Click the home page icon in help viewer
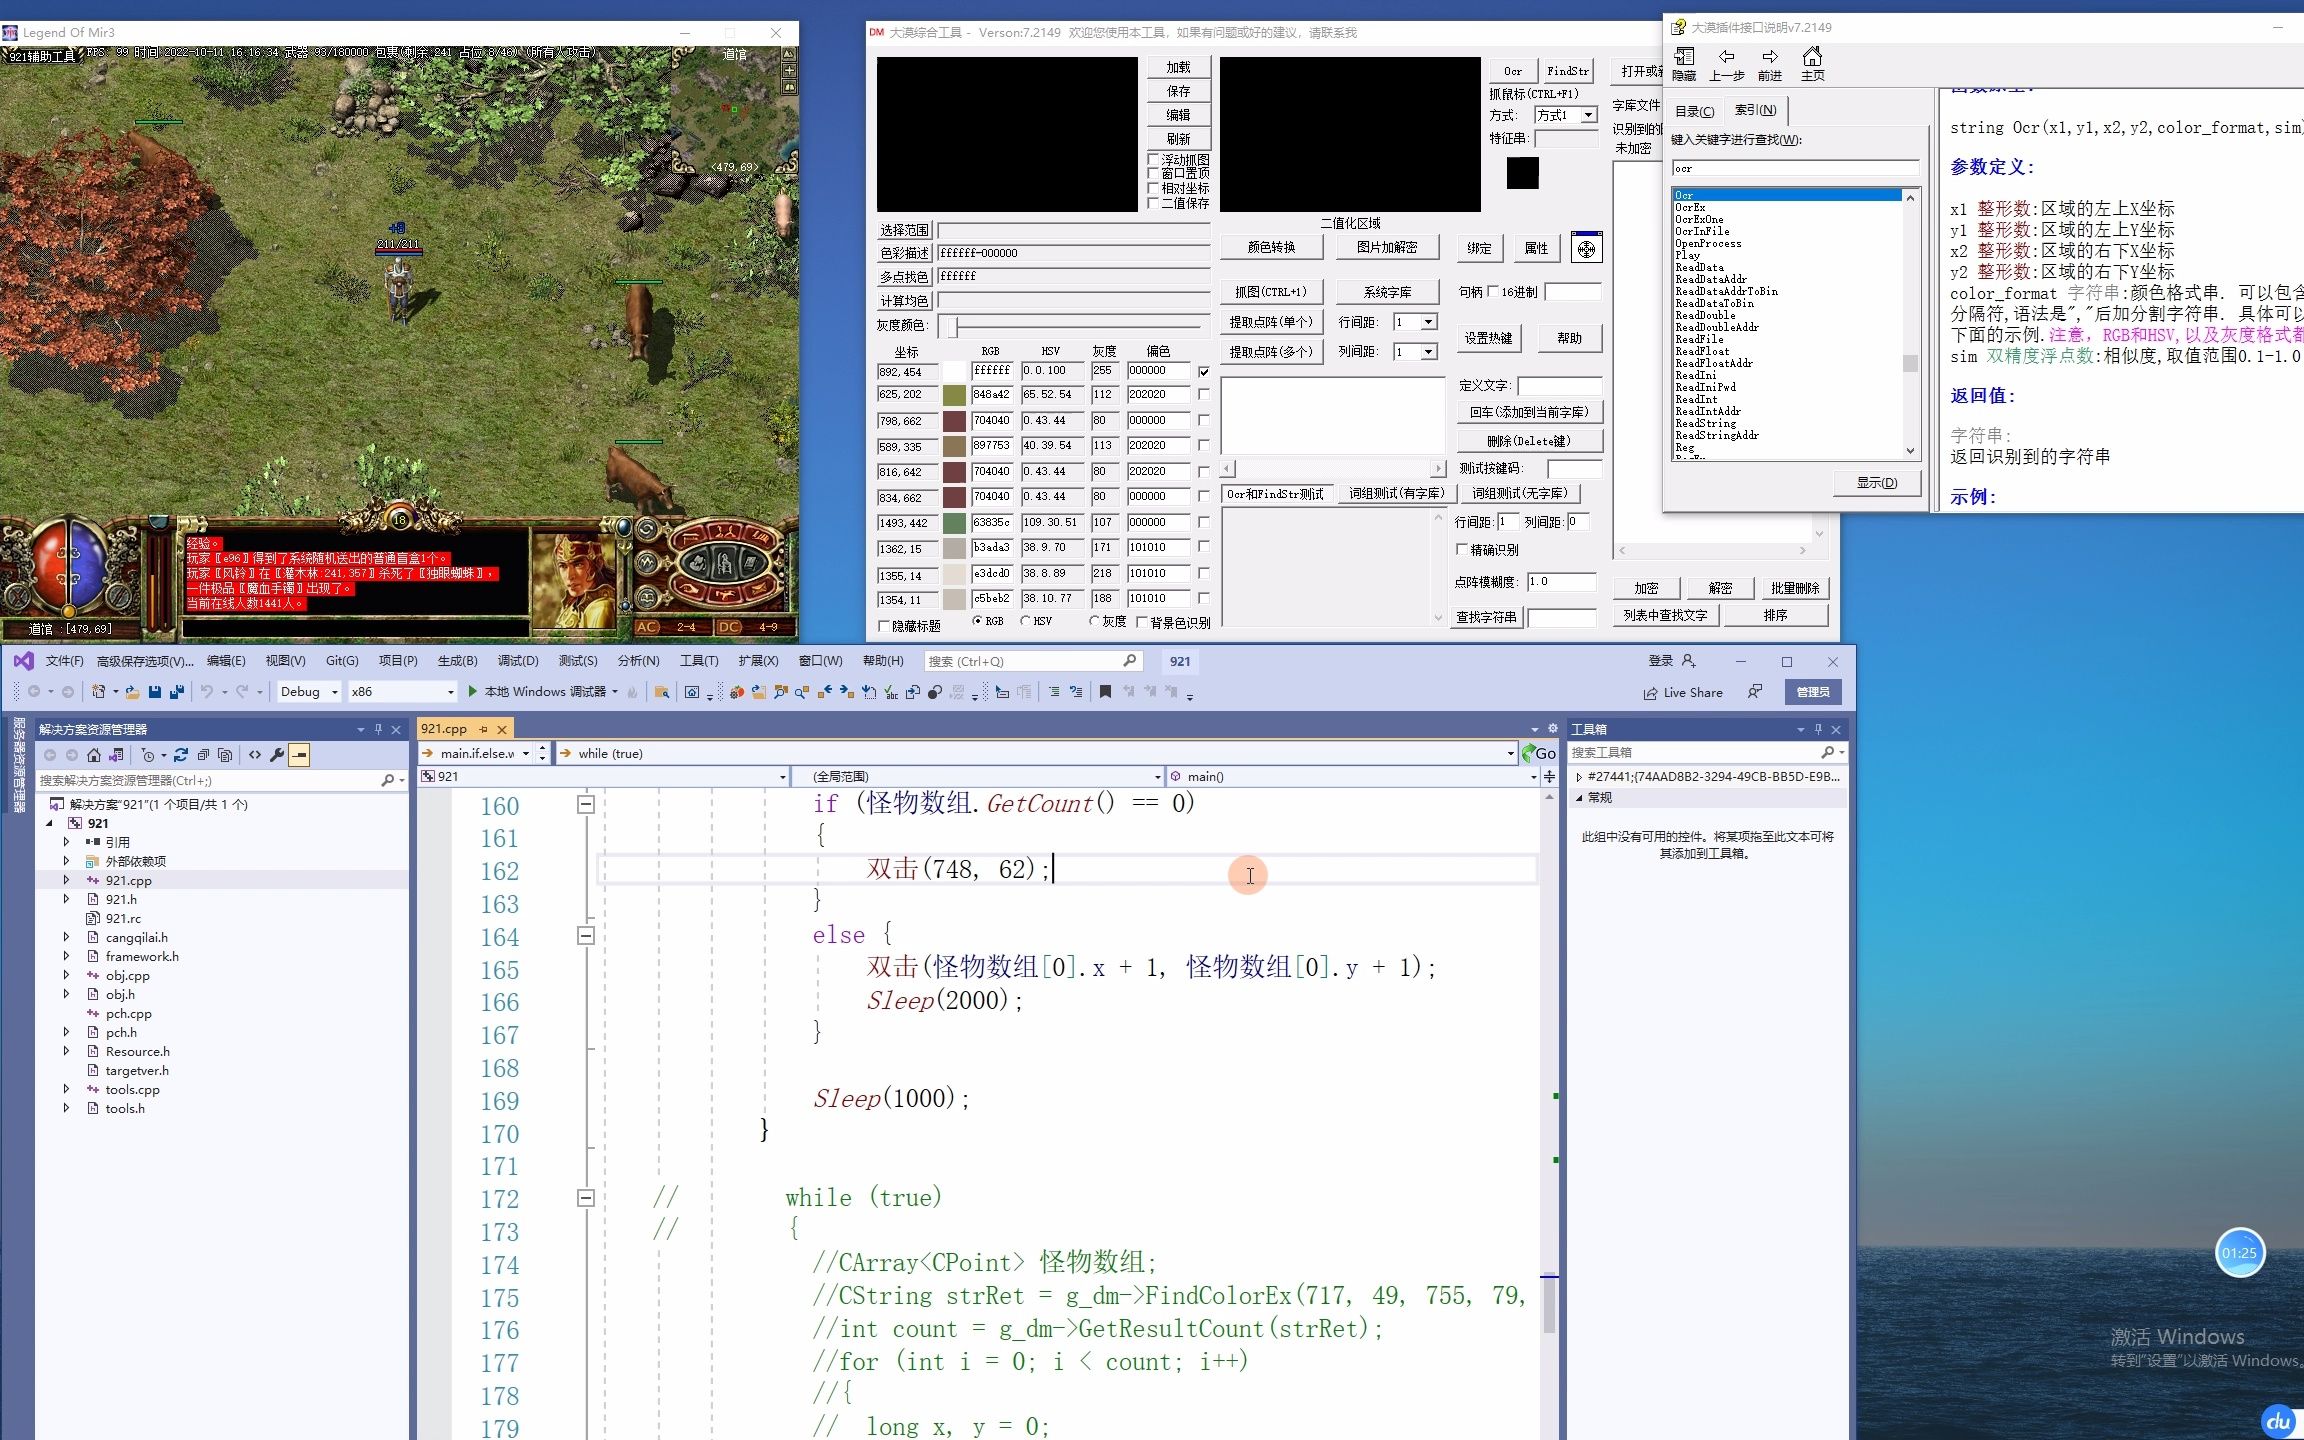2304x1440 pixels. point(1812,58)
